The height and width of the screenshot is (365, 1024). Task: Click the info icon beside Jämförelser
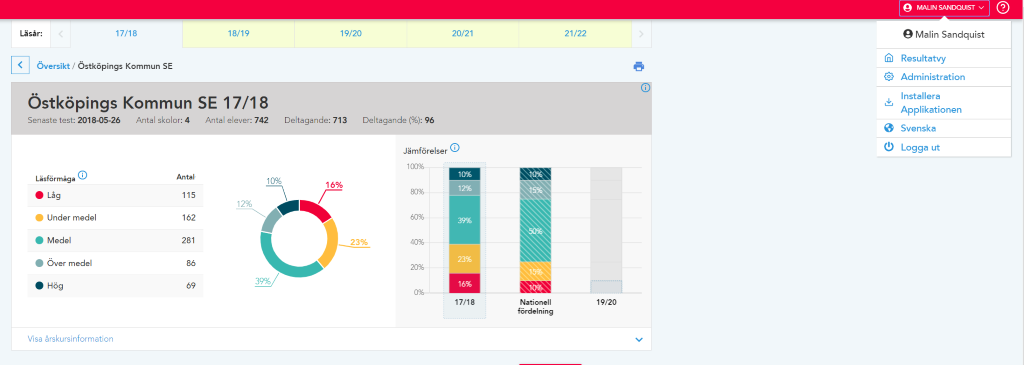455,148
